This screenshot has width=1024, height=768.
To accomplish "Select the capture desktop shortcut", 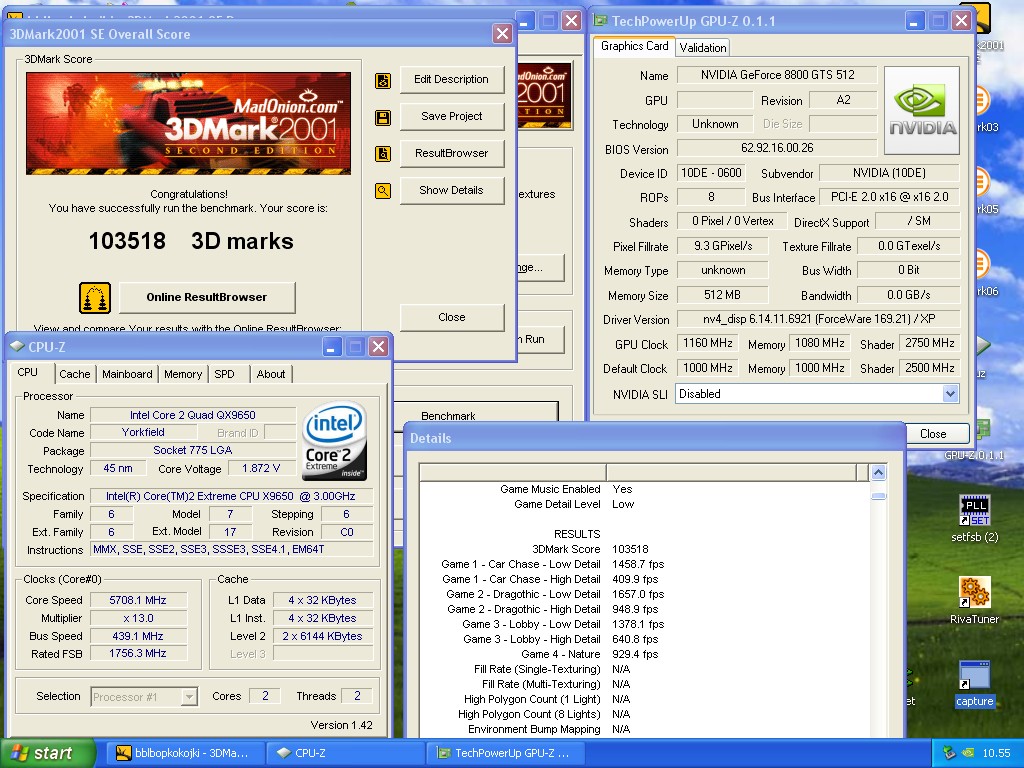I will (x=974, y=684).
